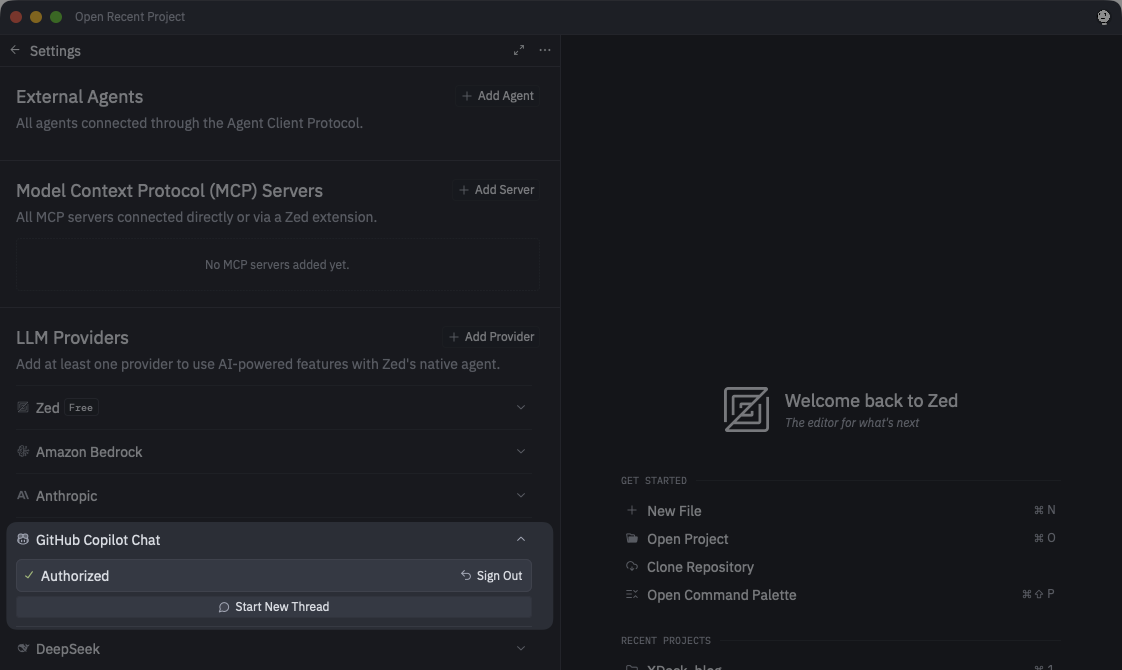This screenshot has height=670, width=1122.
Task: Click the plus icon beside New File
Action: point(632,510)
